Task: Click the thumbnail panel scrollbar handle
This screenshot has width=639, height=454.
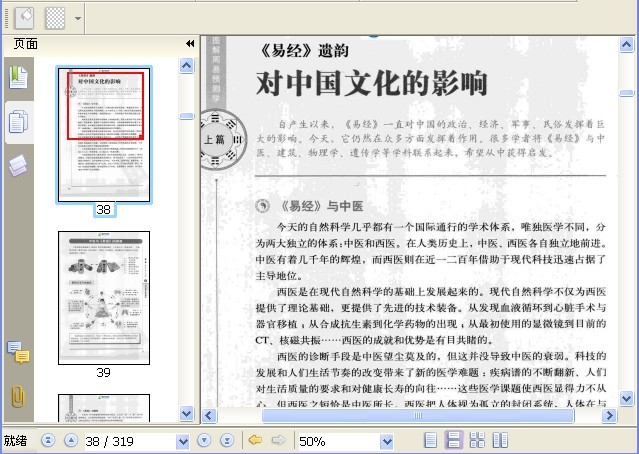Action: (x=187, y=116)
